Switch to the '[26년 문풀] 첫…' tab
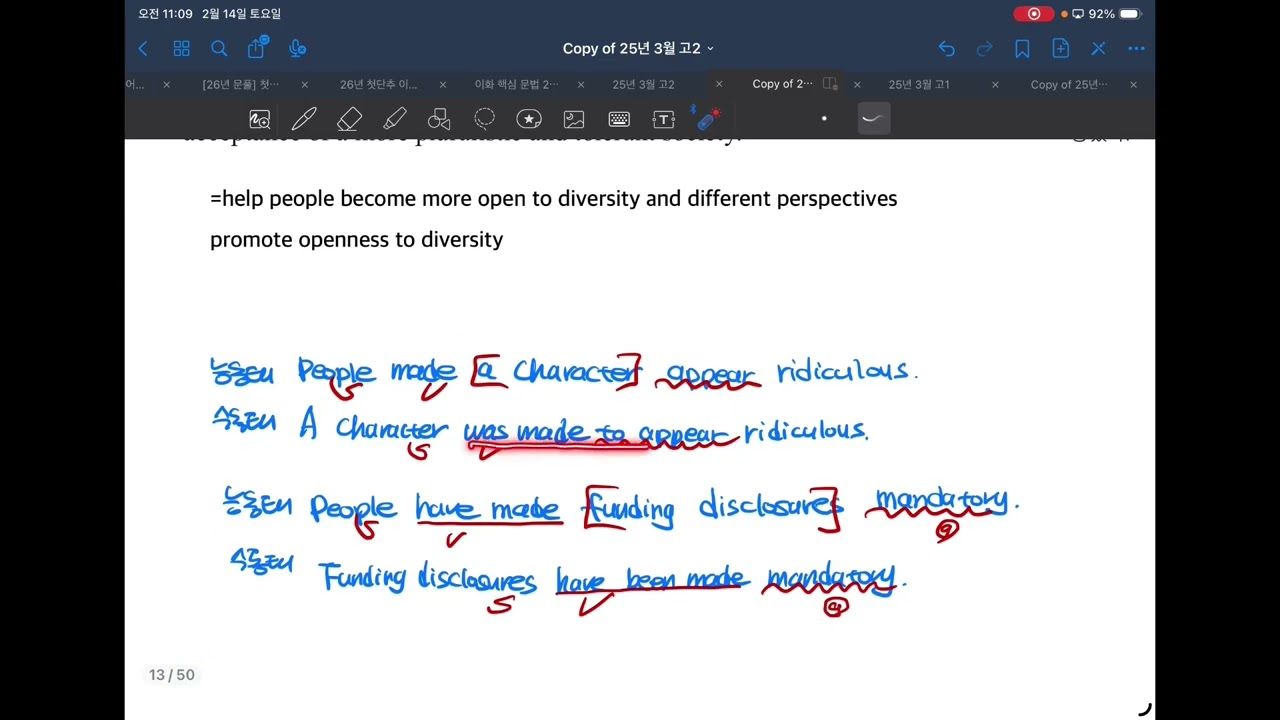The height and width of the screenshot is (720, 1280). (x=241, y=85)
